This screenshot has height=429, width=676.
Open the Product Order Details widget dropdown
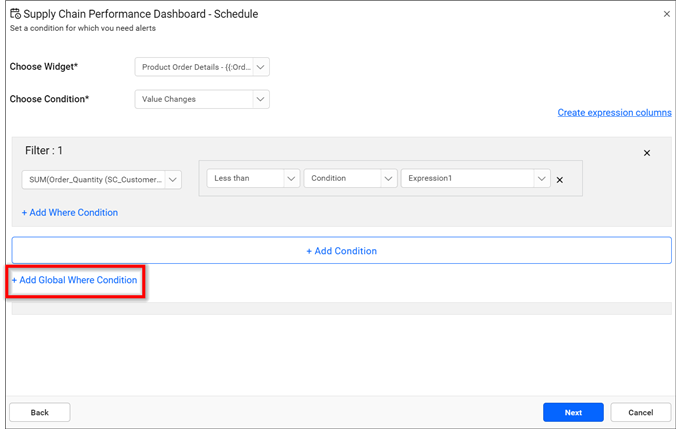(196, 67)
